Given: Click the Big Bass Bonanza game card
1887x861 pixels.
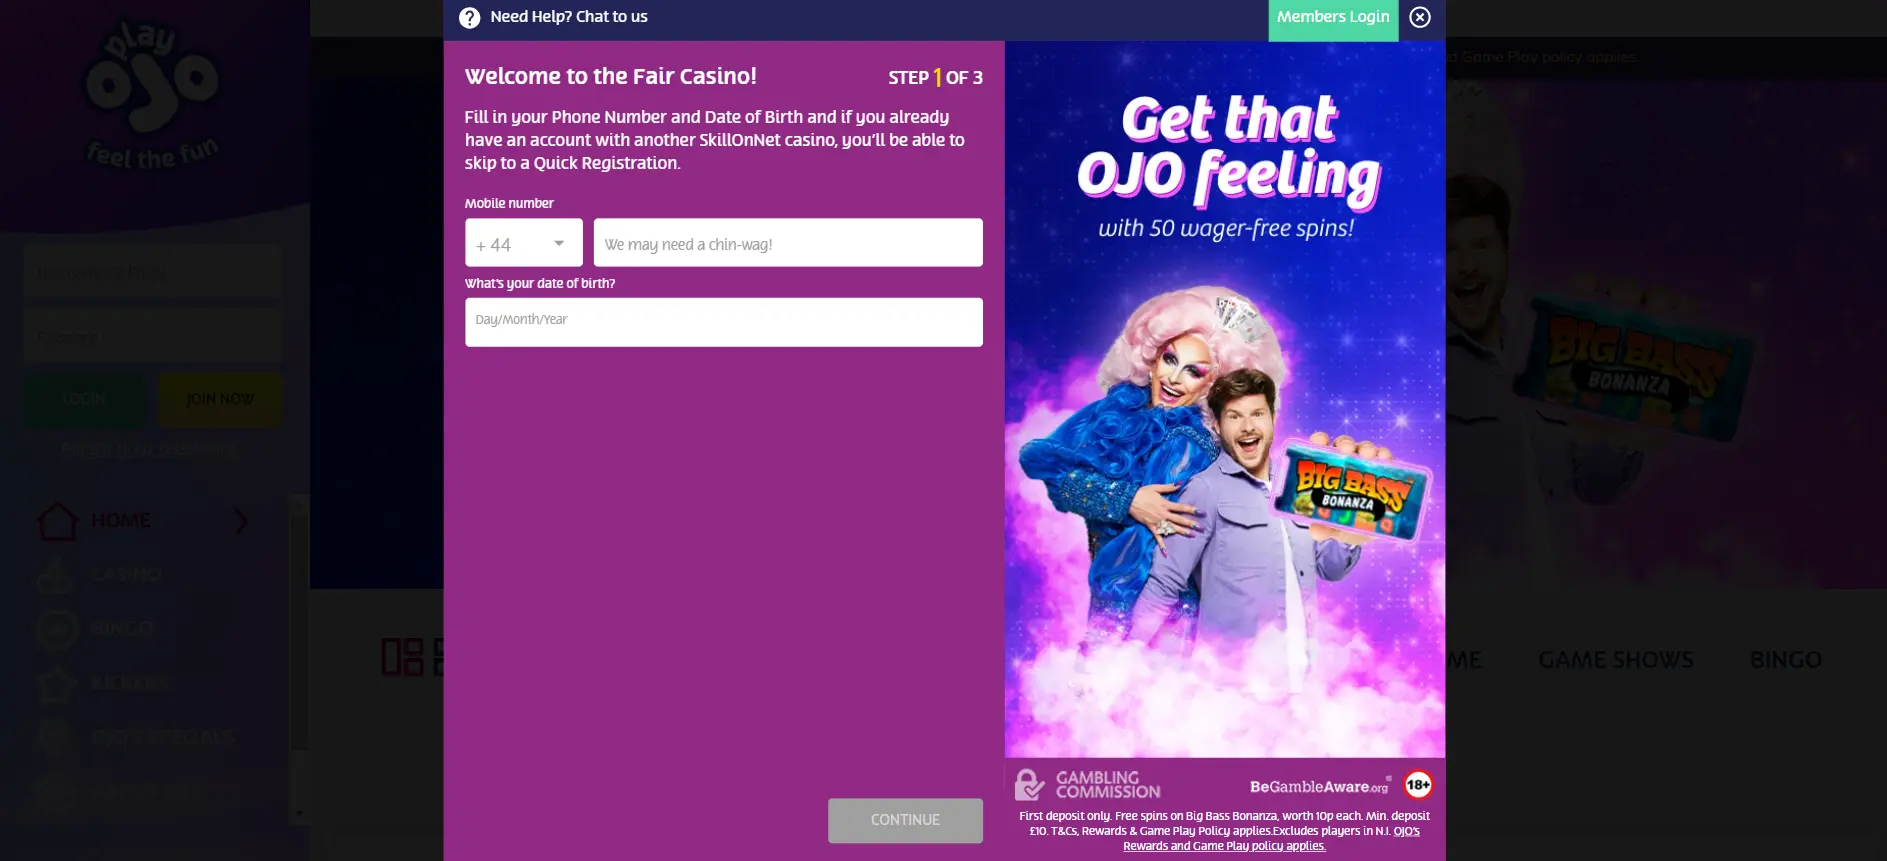Looking at the screenshot, I should pyautogui.click(x=1350, y=489).
